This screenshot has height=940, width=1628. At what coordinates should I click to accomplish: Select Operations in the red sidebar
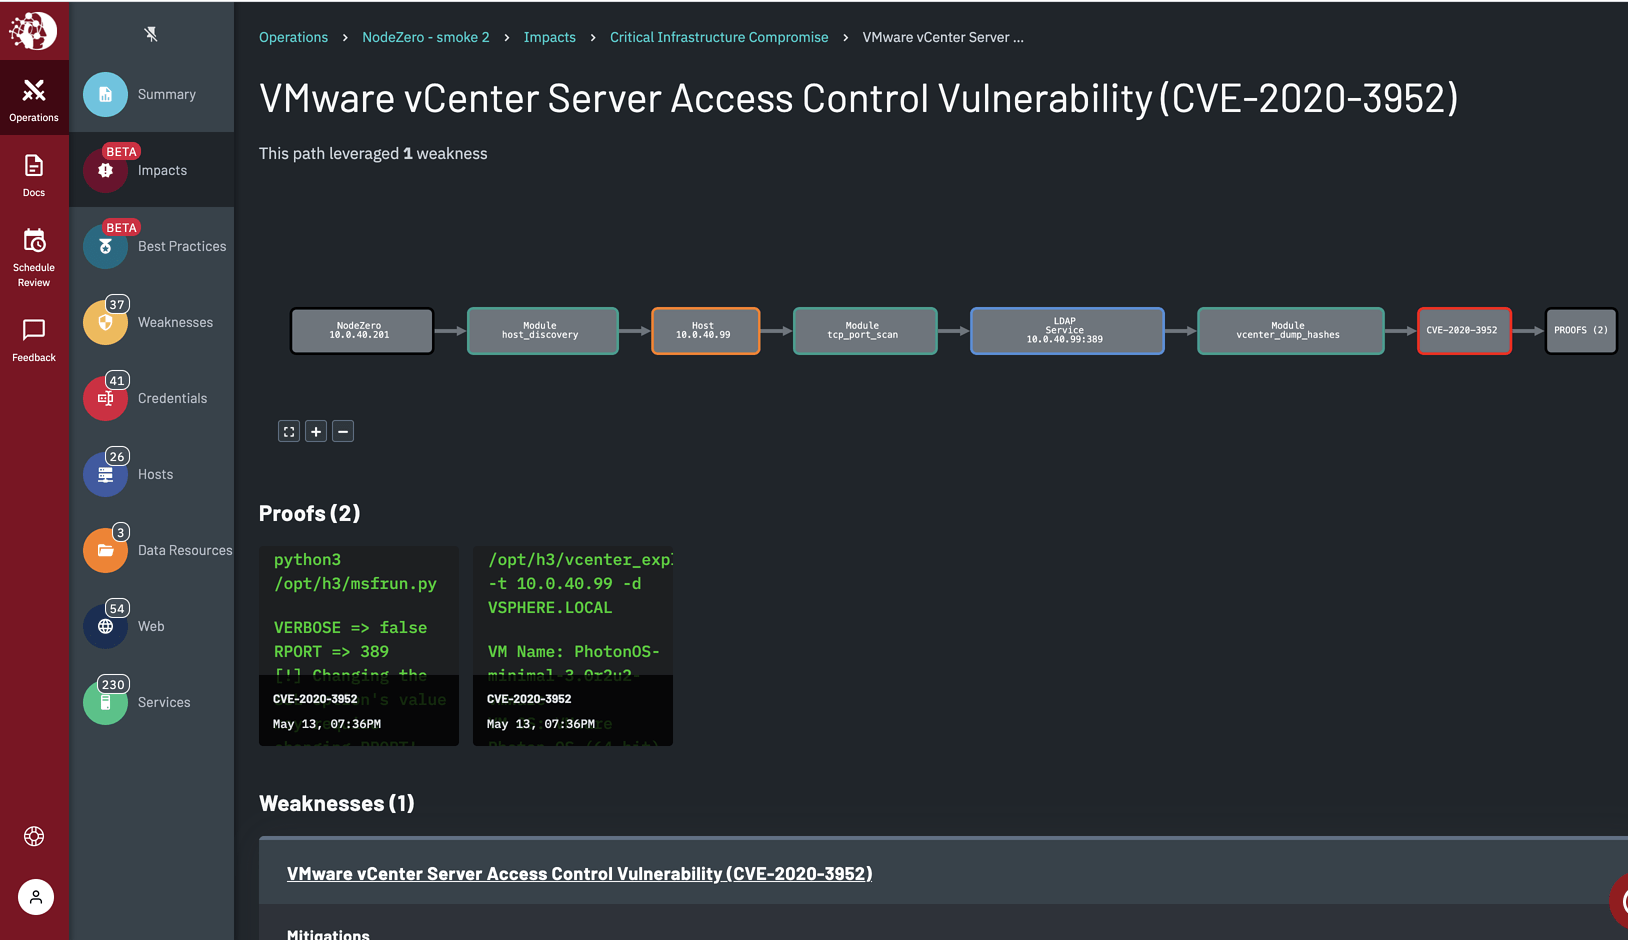(x=34, y=96)
